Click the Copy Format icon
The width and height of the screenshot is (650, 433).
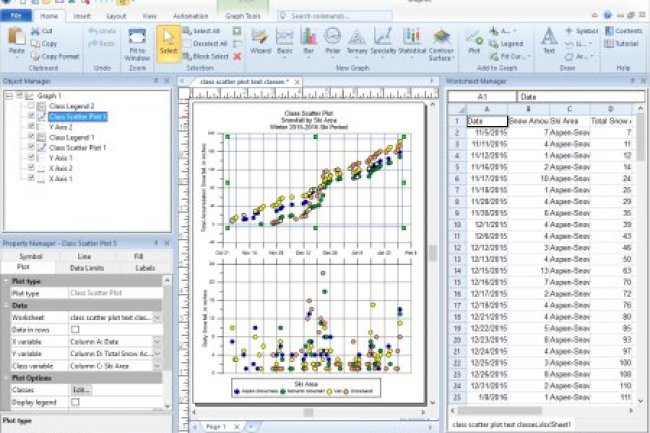(35, 56)
